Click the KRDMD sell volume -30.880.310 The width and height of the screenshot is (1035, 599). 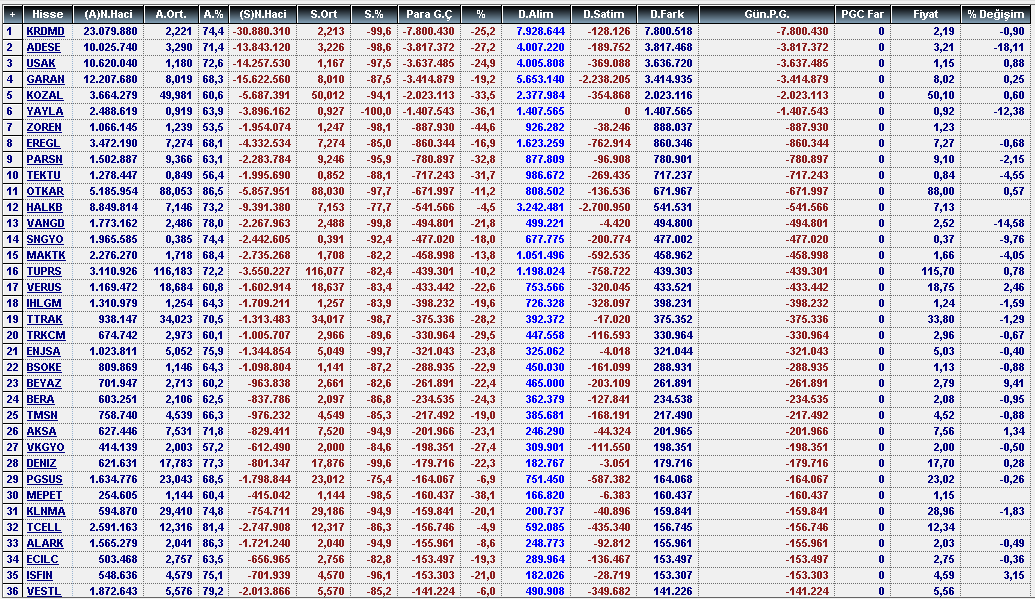coord(263,31)
